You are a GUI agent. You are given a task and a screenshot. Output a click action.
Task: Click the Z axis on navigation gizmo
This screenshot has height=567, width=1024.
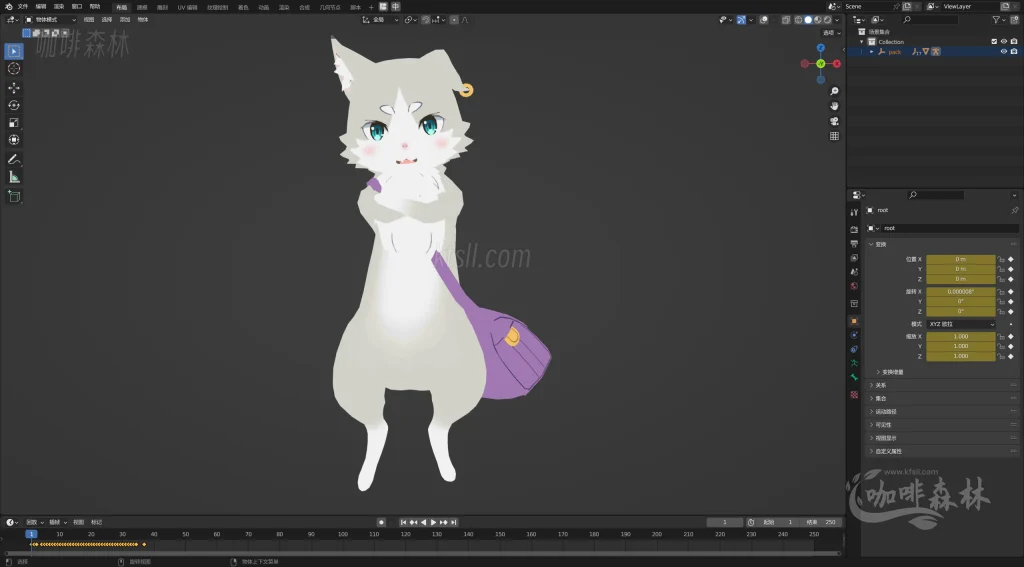[821, 48]
